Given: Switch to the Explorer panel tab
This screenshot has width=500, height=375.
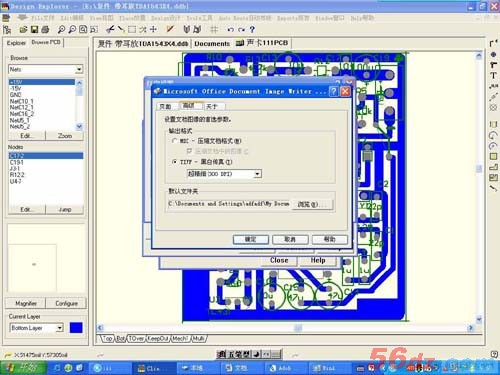Looking at the screenshot, I should coord(16,43).
